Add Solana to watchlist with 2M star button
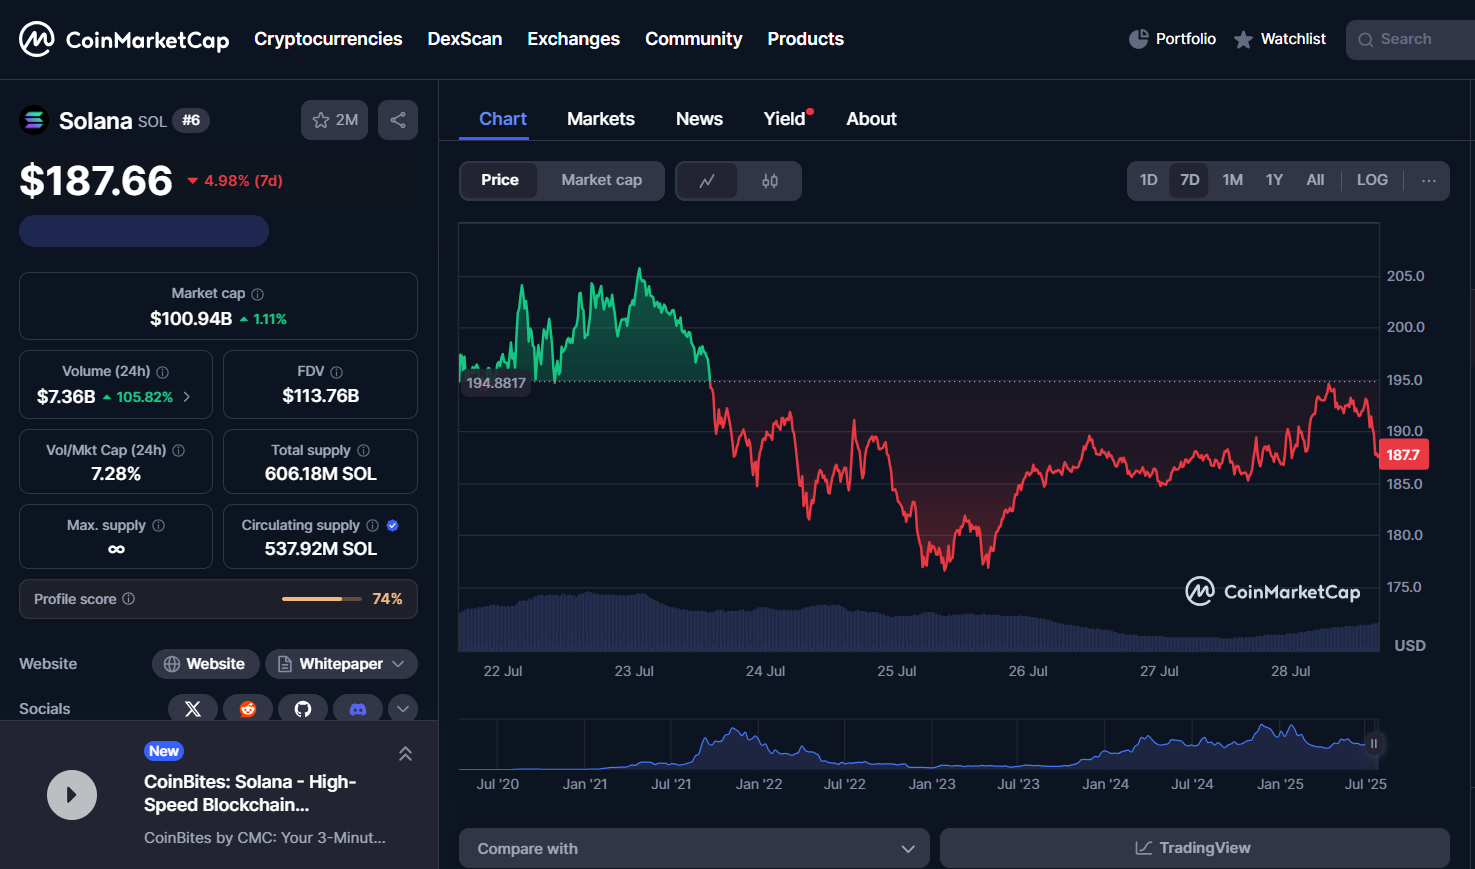 335,120
